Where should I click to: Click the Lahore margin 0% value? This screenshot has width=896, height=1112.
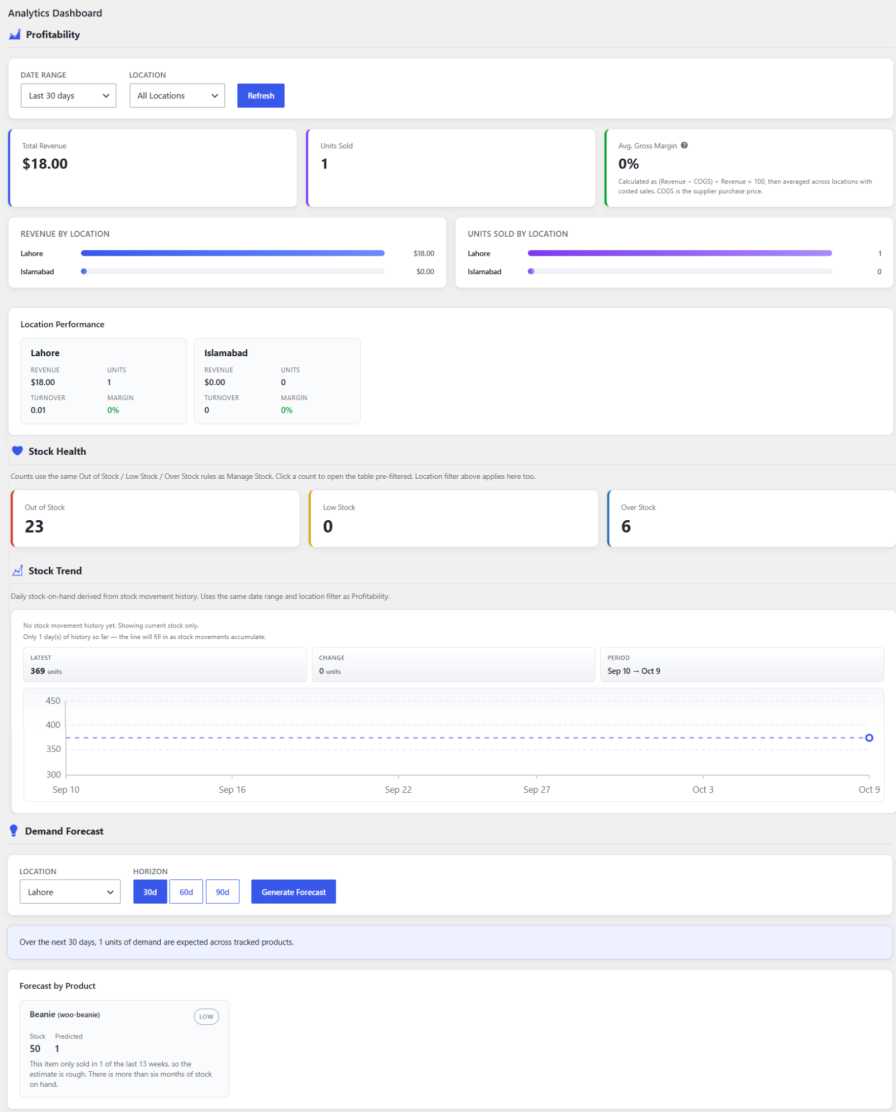(x=113, y=410)
